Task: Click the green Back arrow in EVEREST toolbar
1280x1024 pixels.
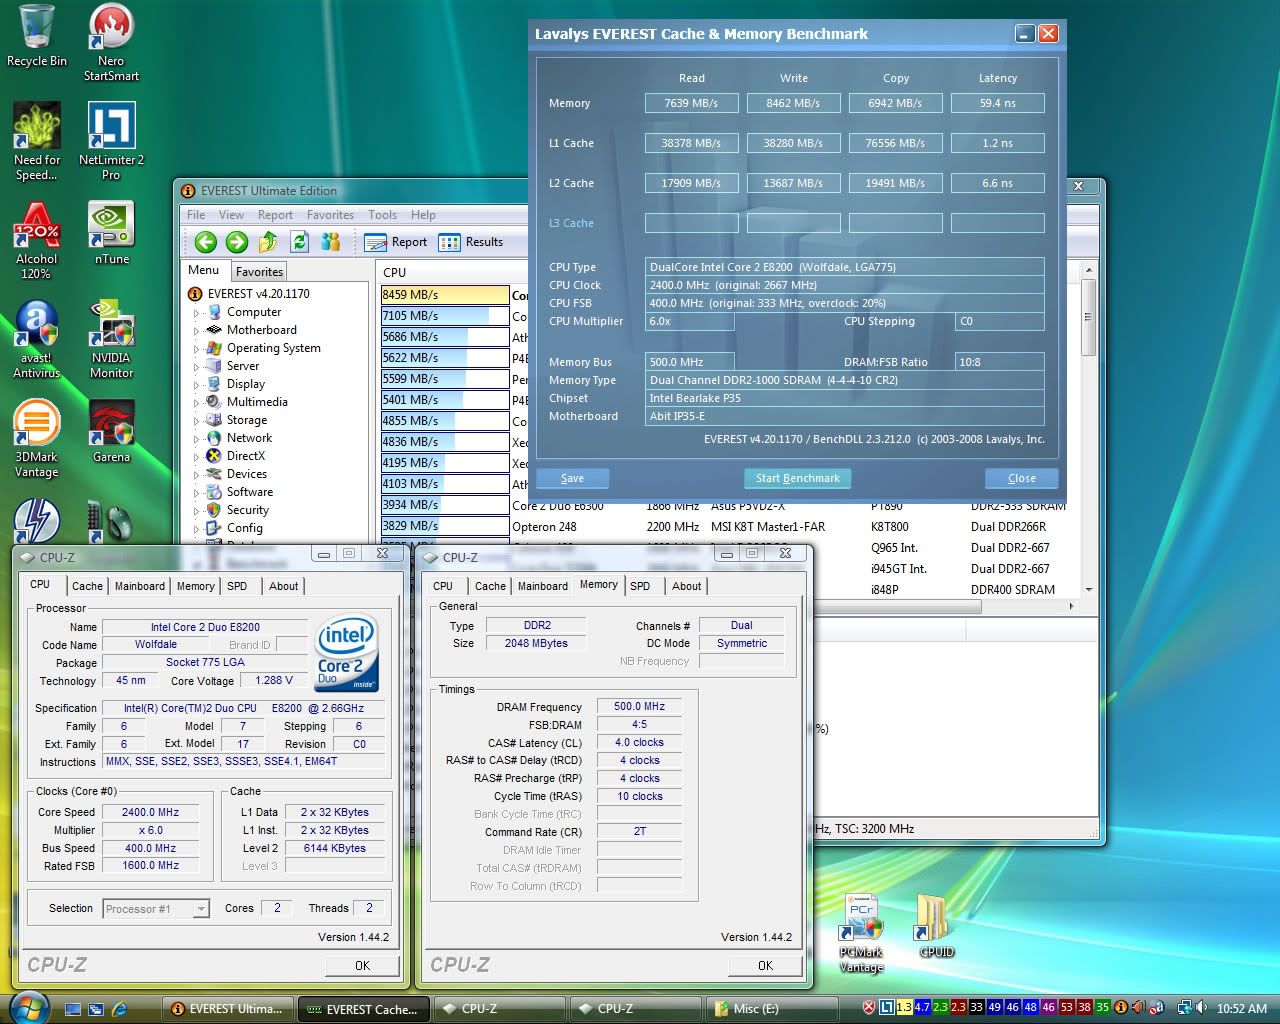Action: (x=206, y=242)
